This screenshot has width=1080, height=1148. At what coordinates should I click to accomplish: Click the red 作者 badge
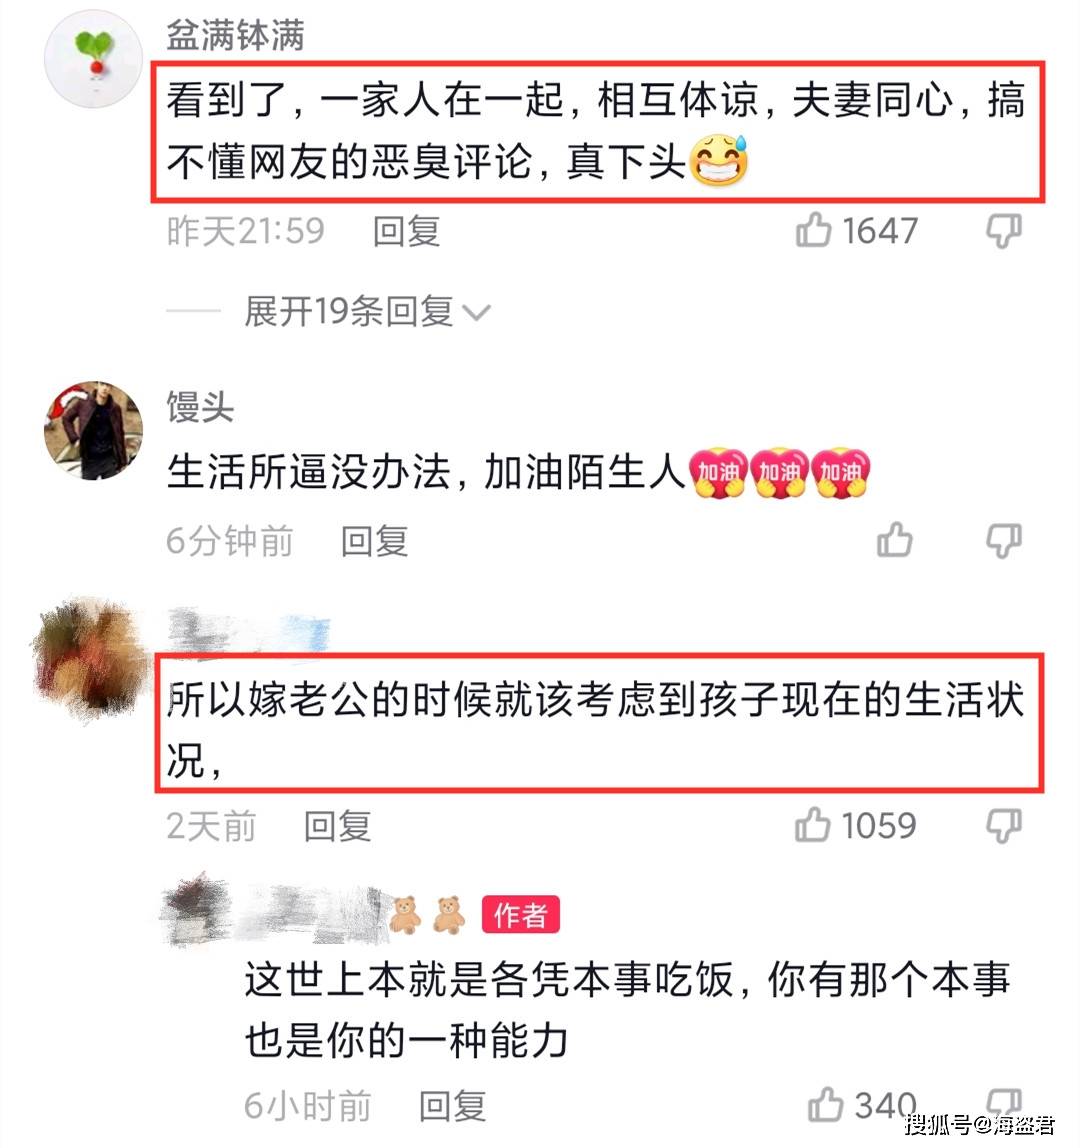pos(521,914)
